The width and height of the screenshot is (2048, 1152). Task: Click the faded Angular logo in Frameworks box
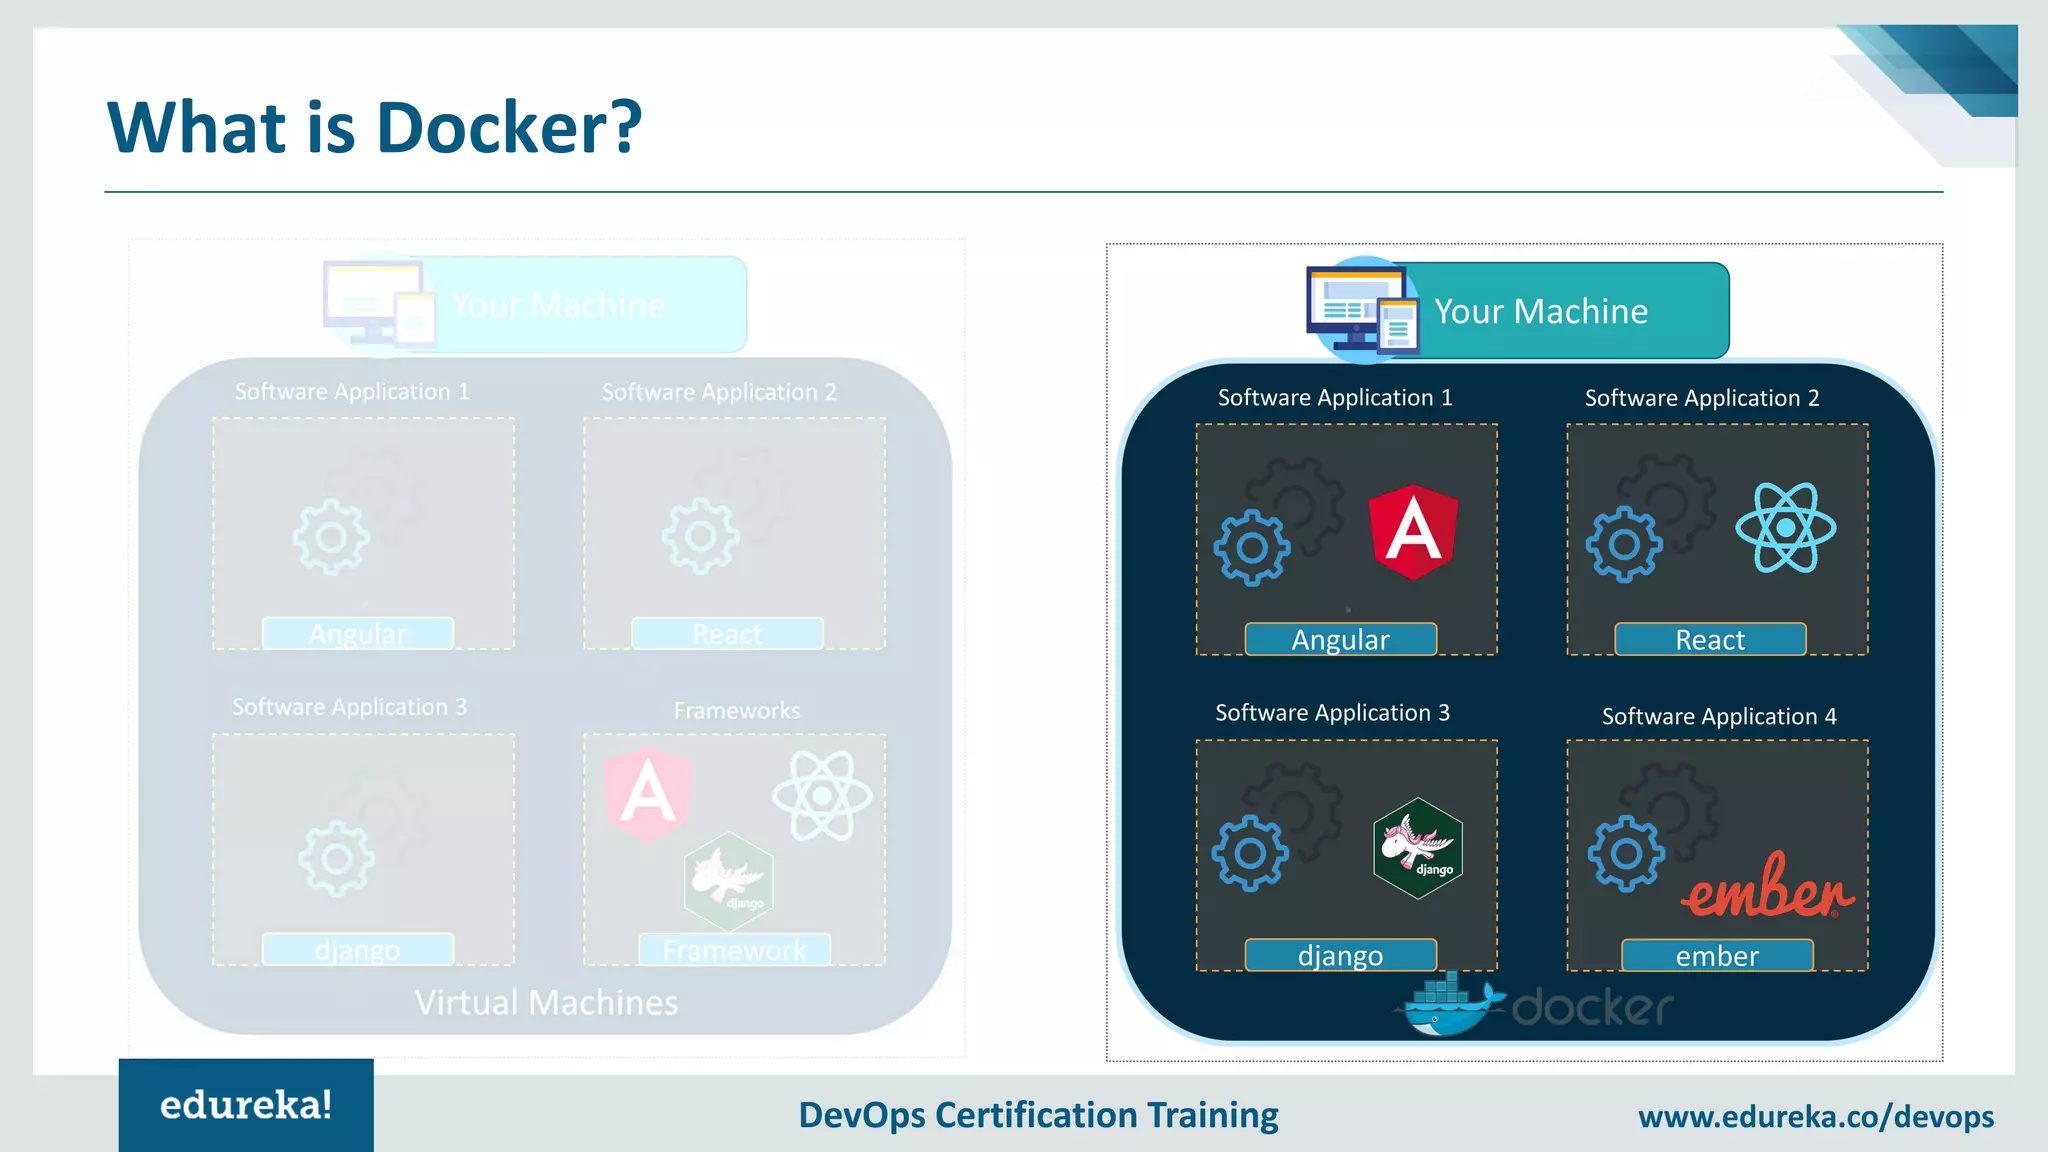[x=648, y=794]
